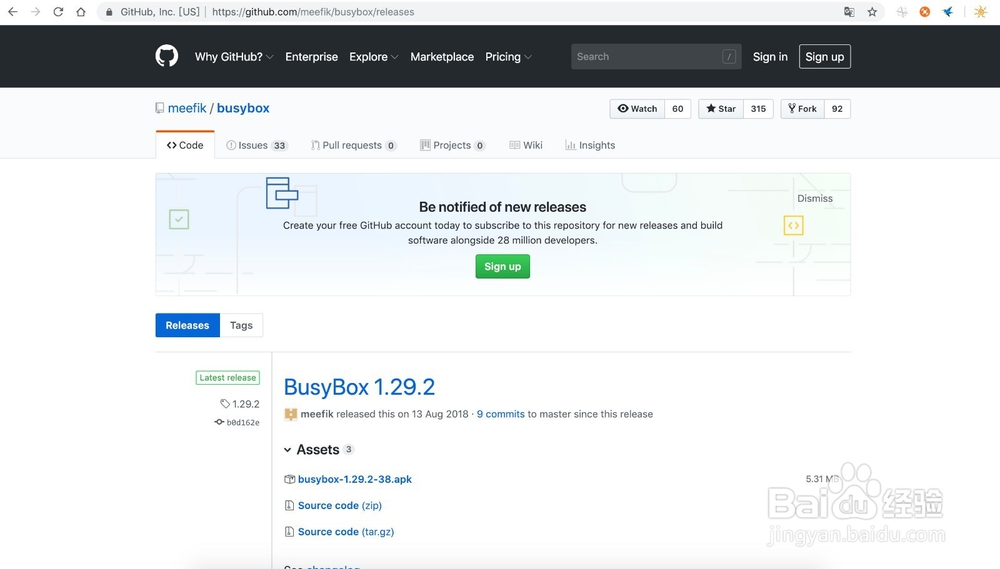Switch to the Issues tab
Screen dimensions: 1000x569
pyautogui.click(x=257, y=145)
